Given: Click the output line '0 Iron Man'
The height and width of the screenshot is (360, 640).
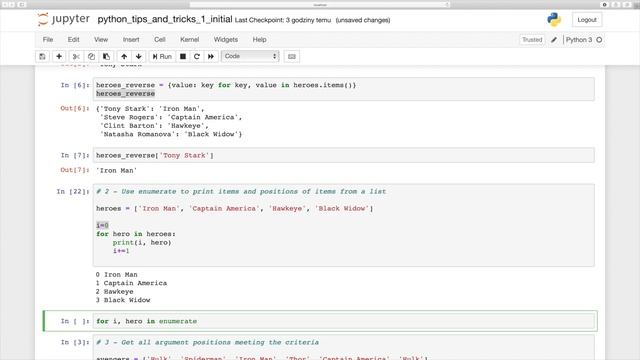Looking at the screenshot, I should pos(116,274).
